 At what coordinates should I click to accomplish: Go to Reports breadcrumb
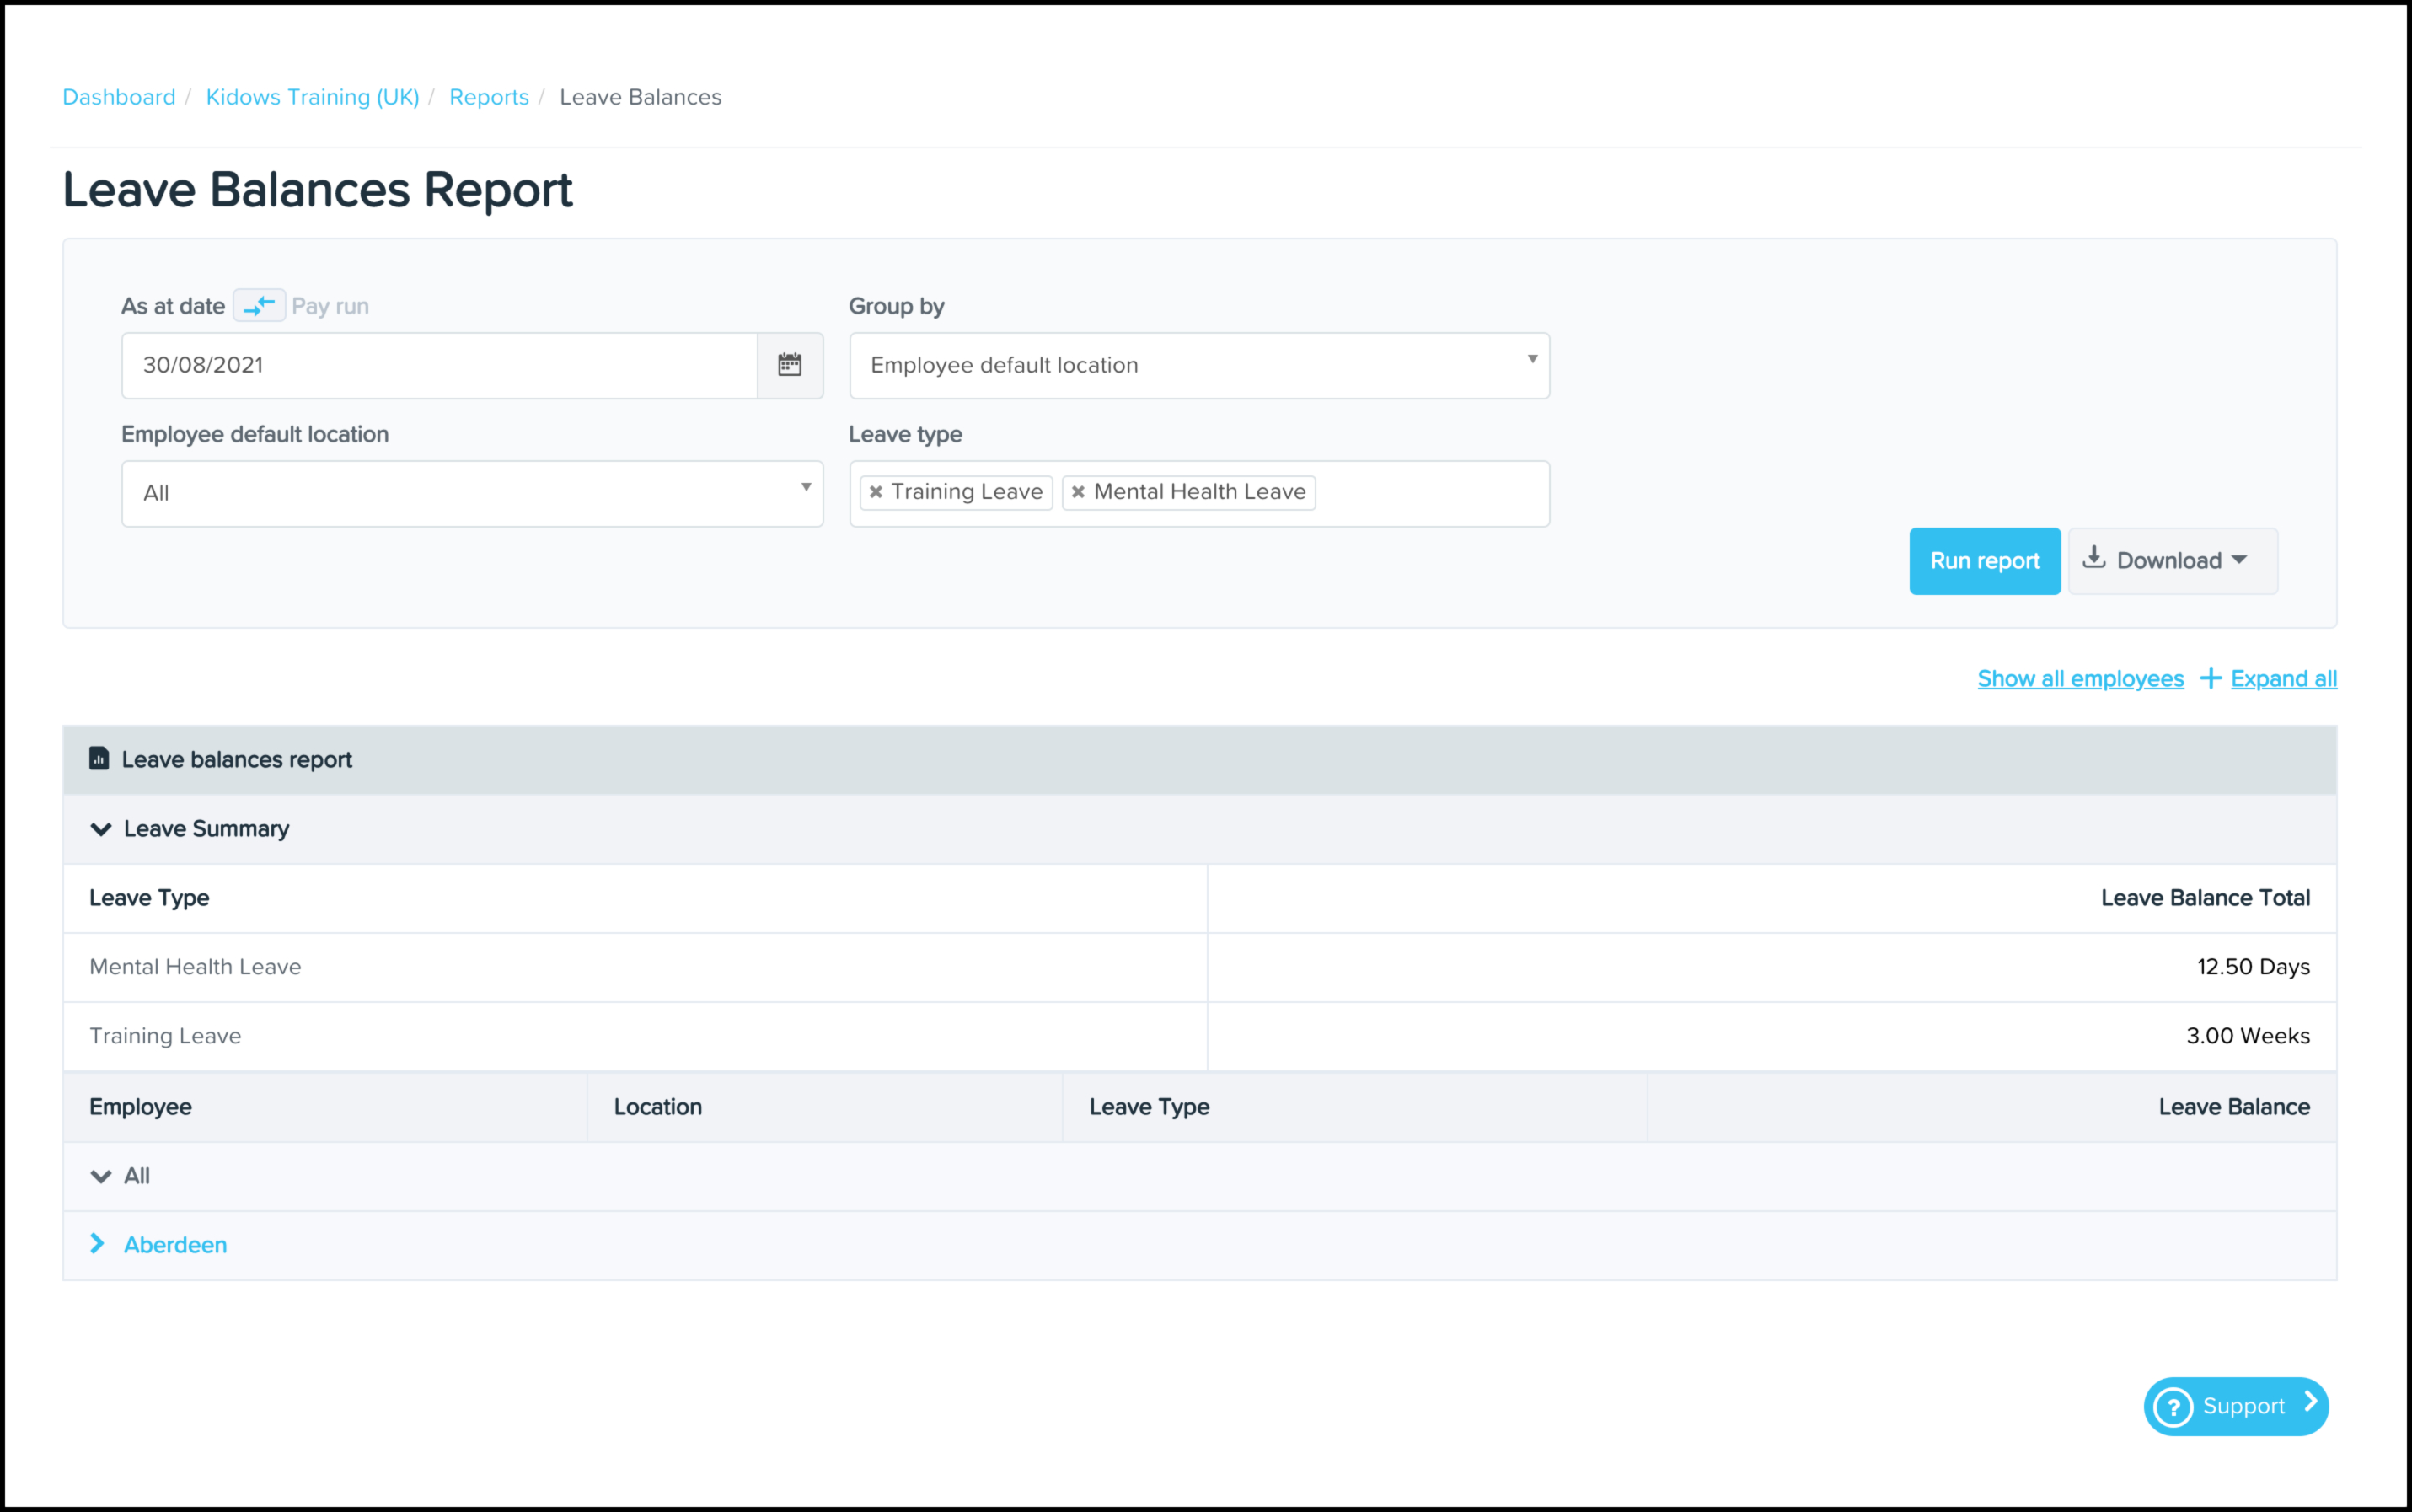pos(488,97)
